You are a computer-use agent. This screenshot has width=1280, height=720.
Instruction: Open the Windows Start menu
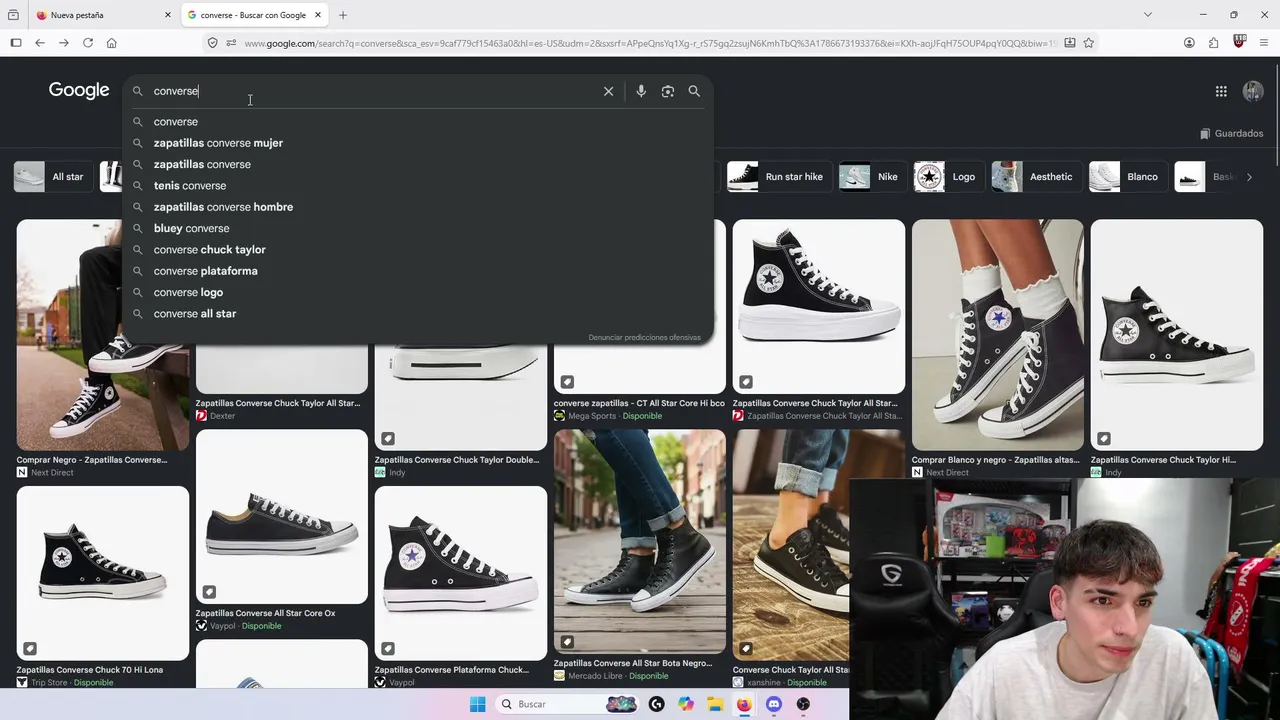click(x=477, y=704)
